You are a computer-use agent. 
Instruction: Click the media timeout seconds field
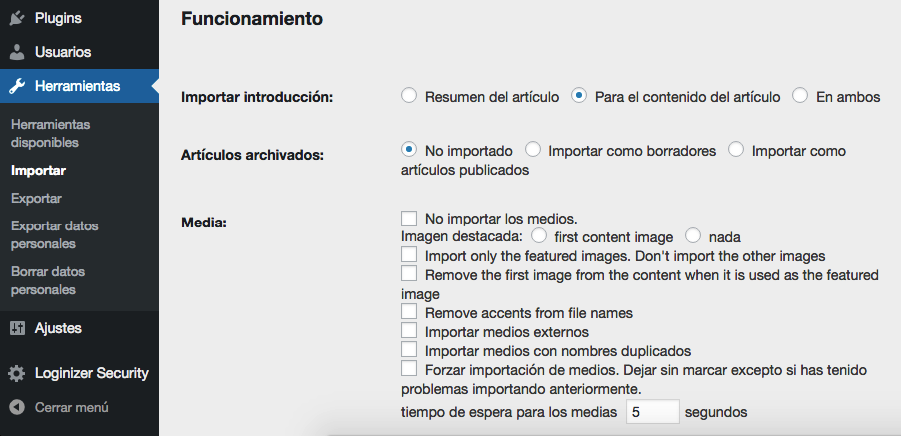652,411
